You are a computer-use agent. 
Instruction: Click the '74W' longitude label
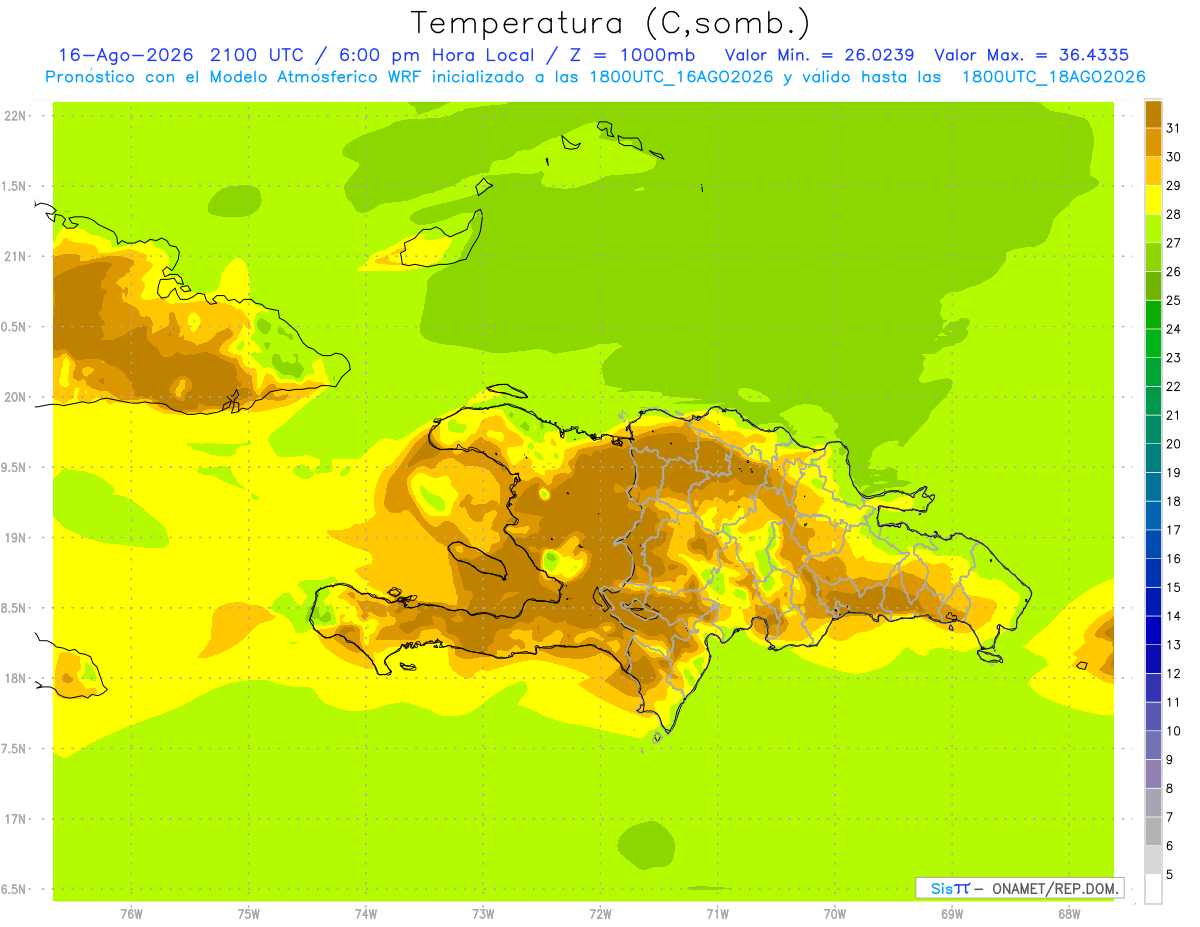tap(366, 913)
